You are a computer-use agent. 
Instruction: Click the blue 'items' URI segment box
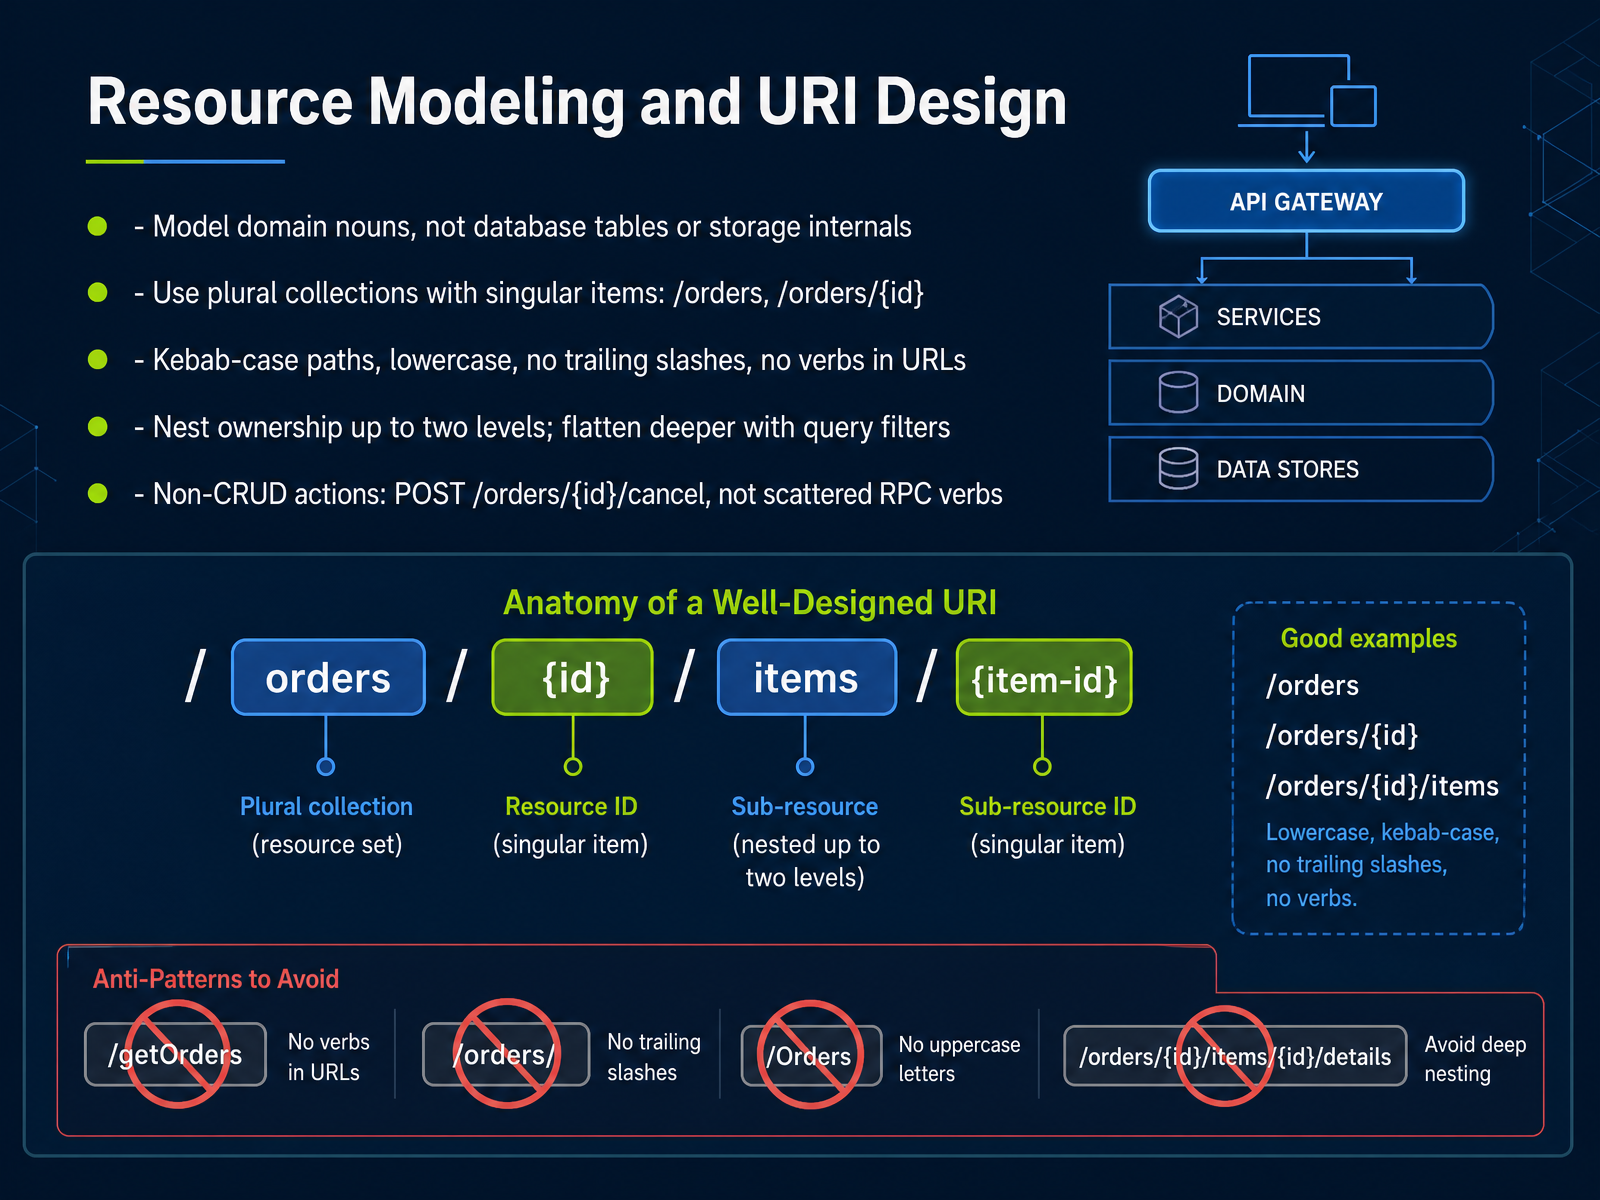pyautogui.click(x=806, y=677)
